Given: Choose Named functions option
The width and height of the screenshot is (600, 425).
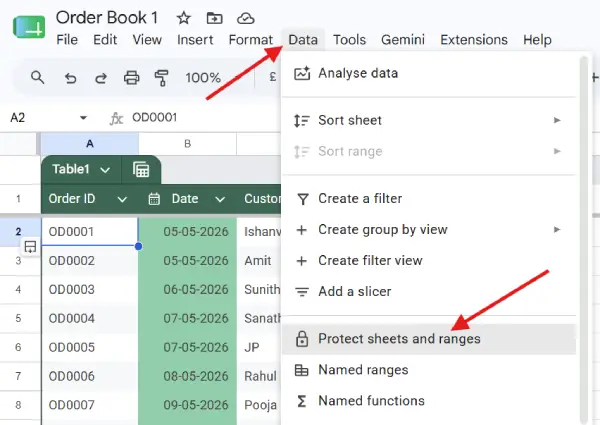Looking at the screenshot, I should [429, 401].
